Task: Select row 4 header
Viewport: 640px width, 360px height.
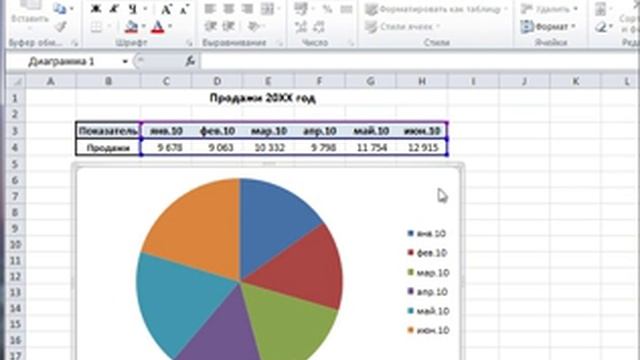Action: [x=15, y=147]
